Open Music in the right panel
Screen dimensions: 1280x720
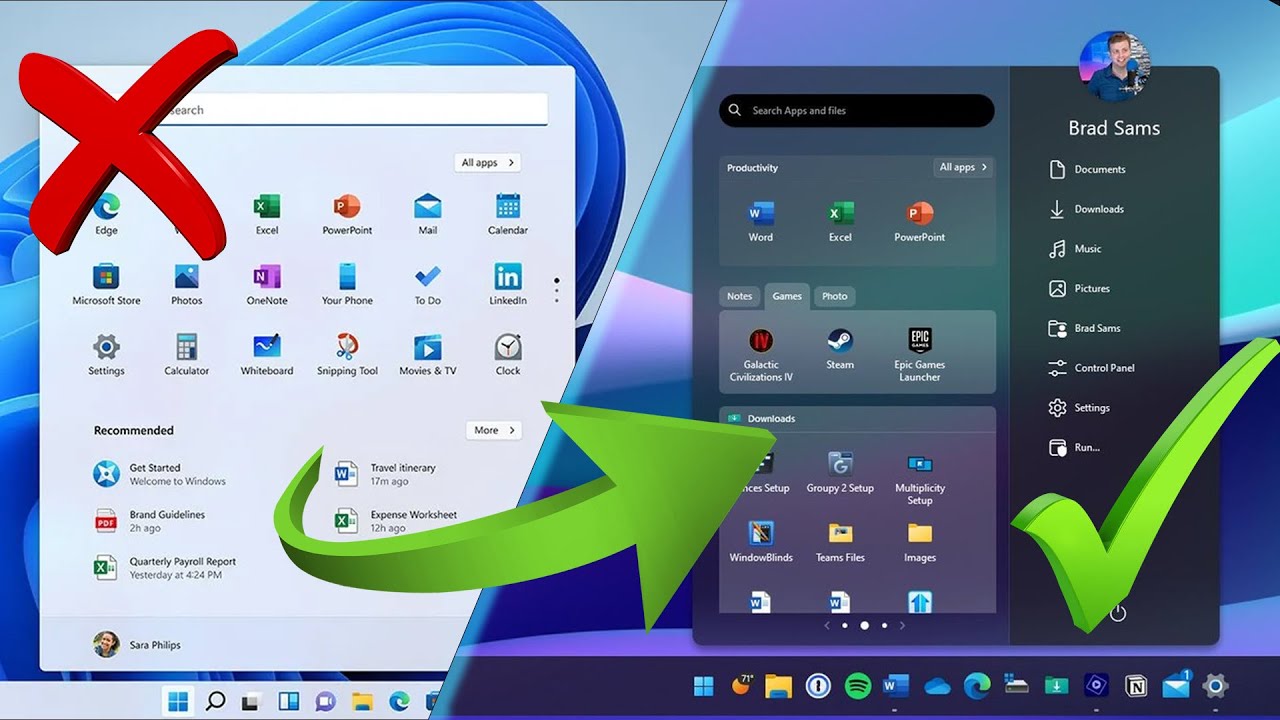coord(1075,249)
